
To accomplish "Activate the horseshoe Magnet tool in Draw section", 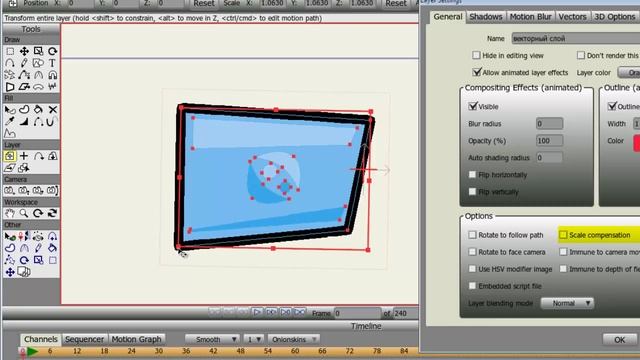I will click(x=53, y=75).
